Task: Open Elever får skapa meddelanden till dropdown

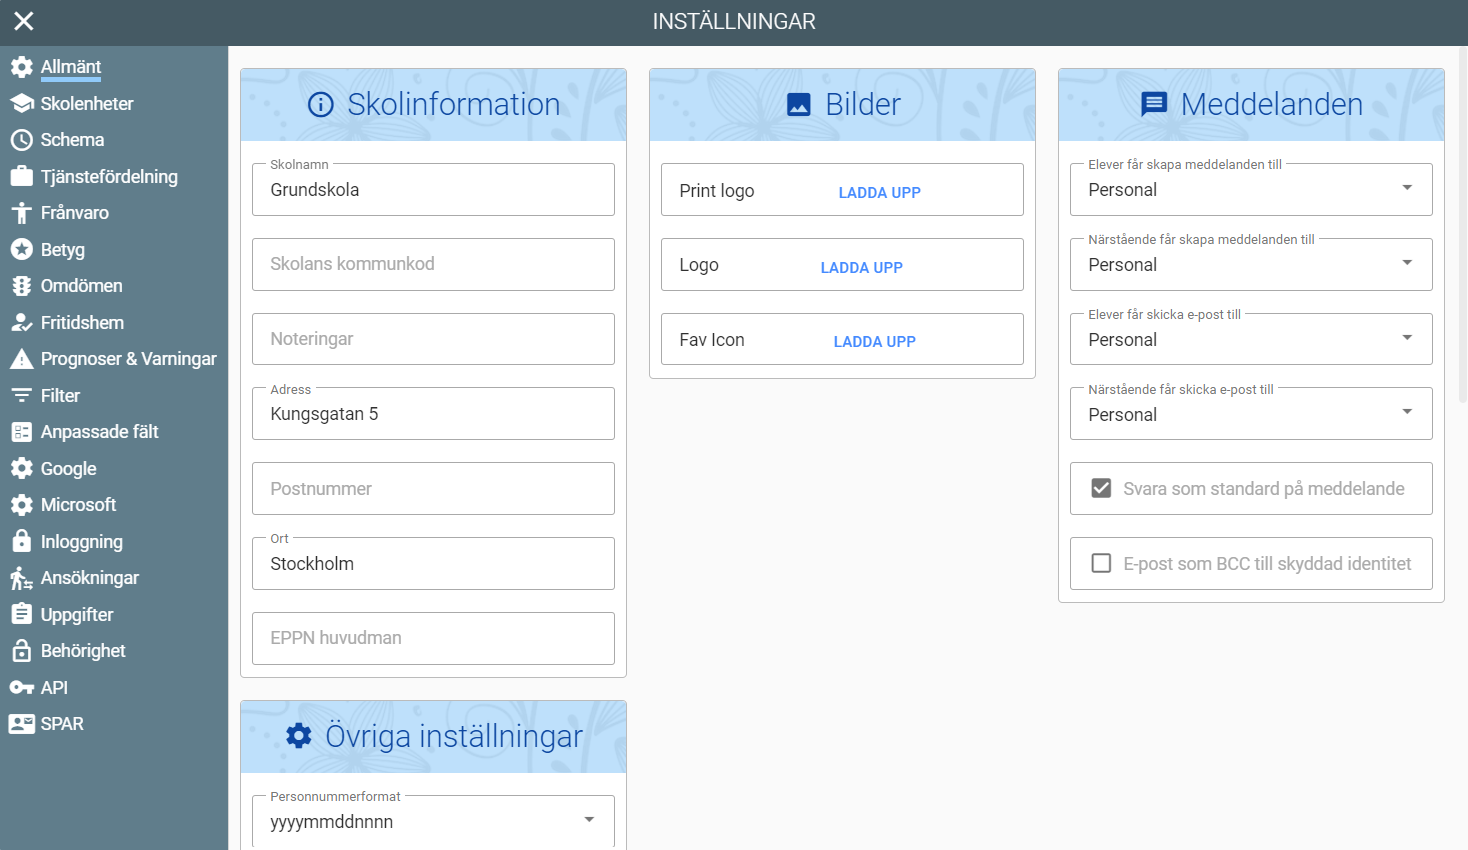Action: coord(1250,190)
